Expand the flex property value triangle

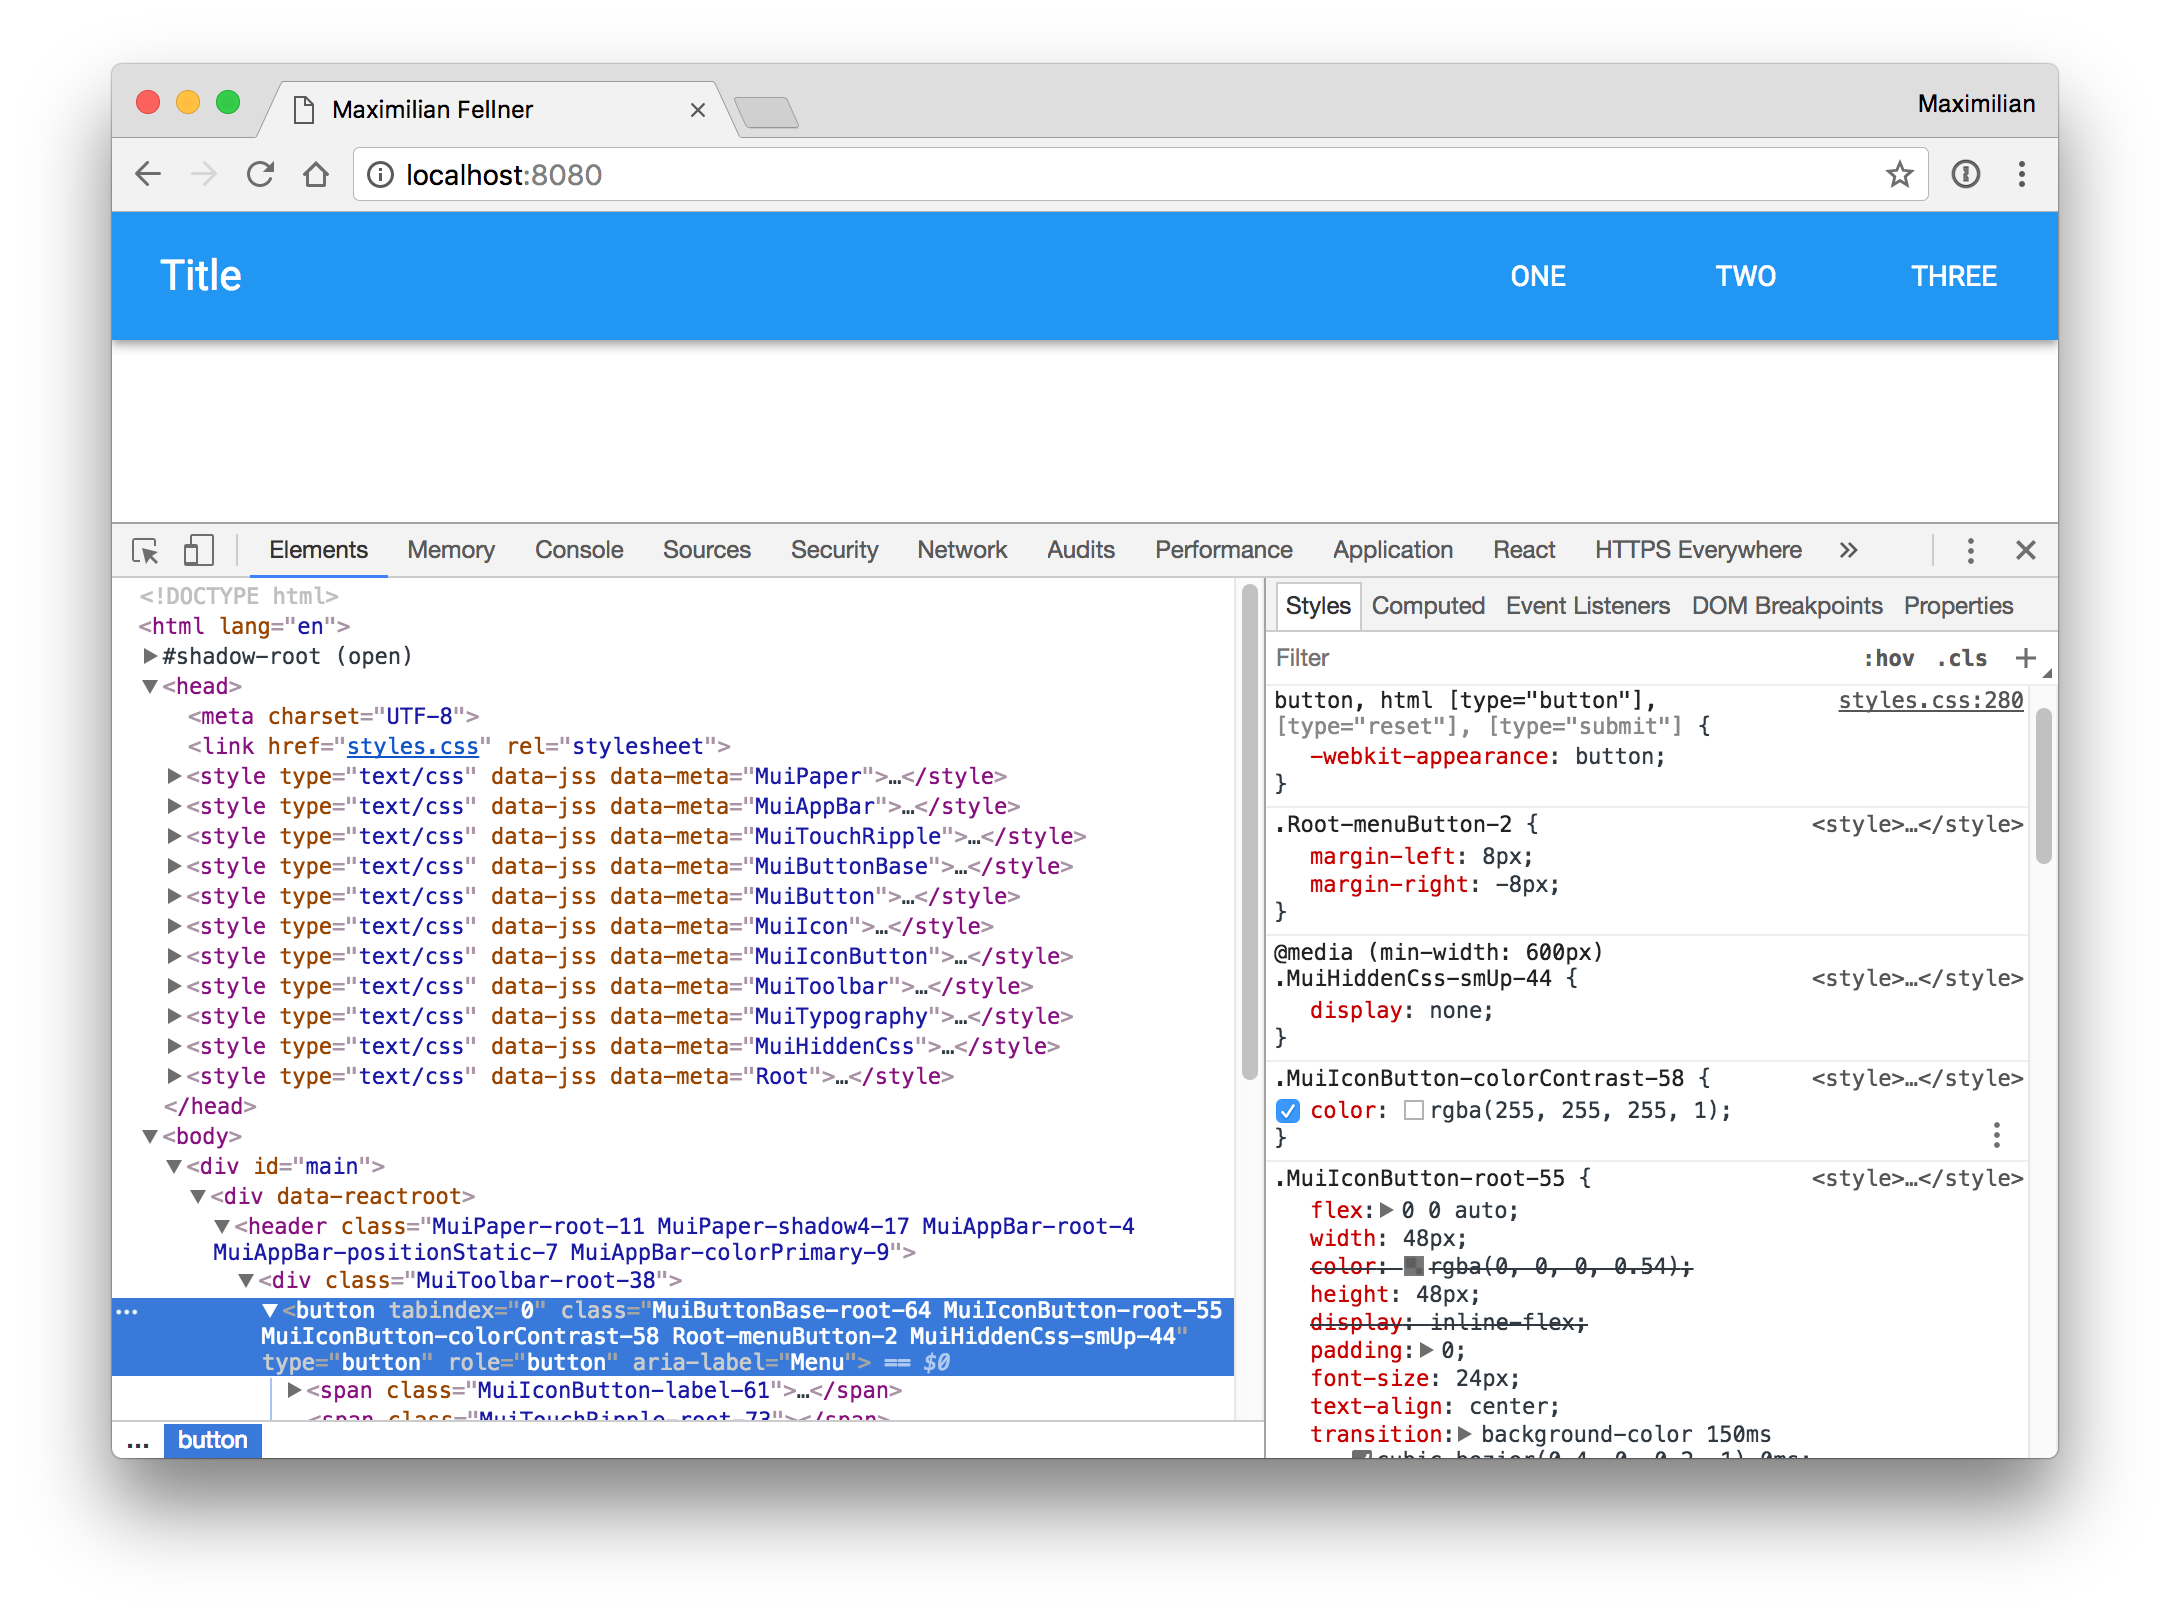point(1386,1209)
